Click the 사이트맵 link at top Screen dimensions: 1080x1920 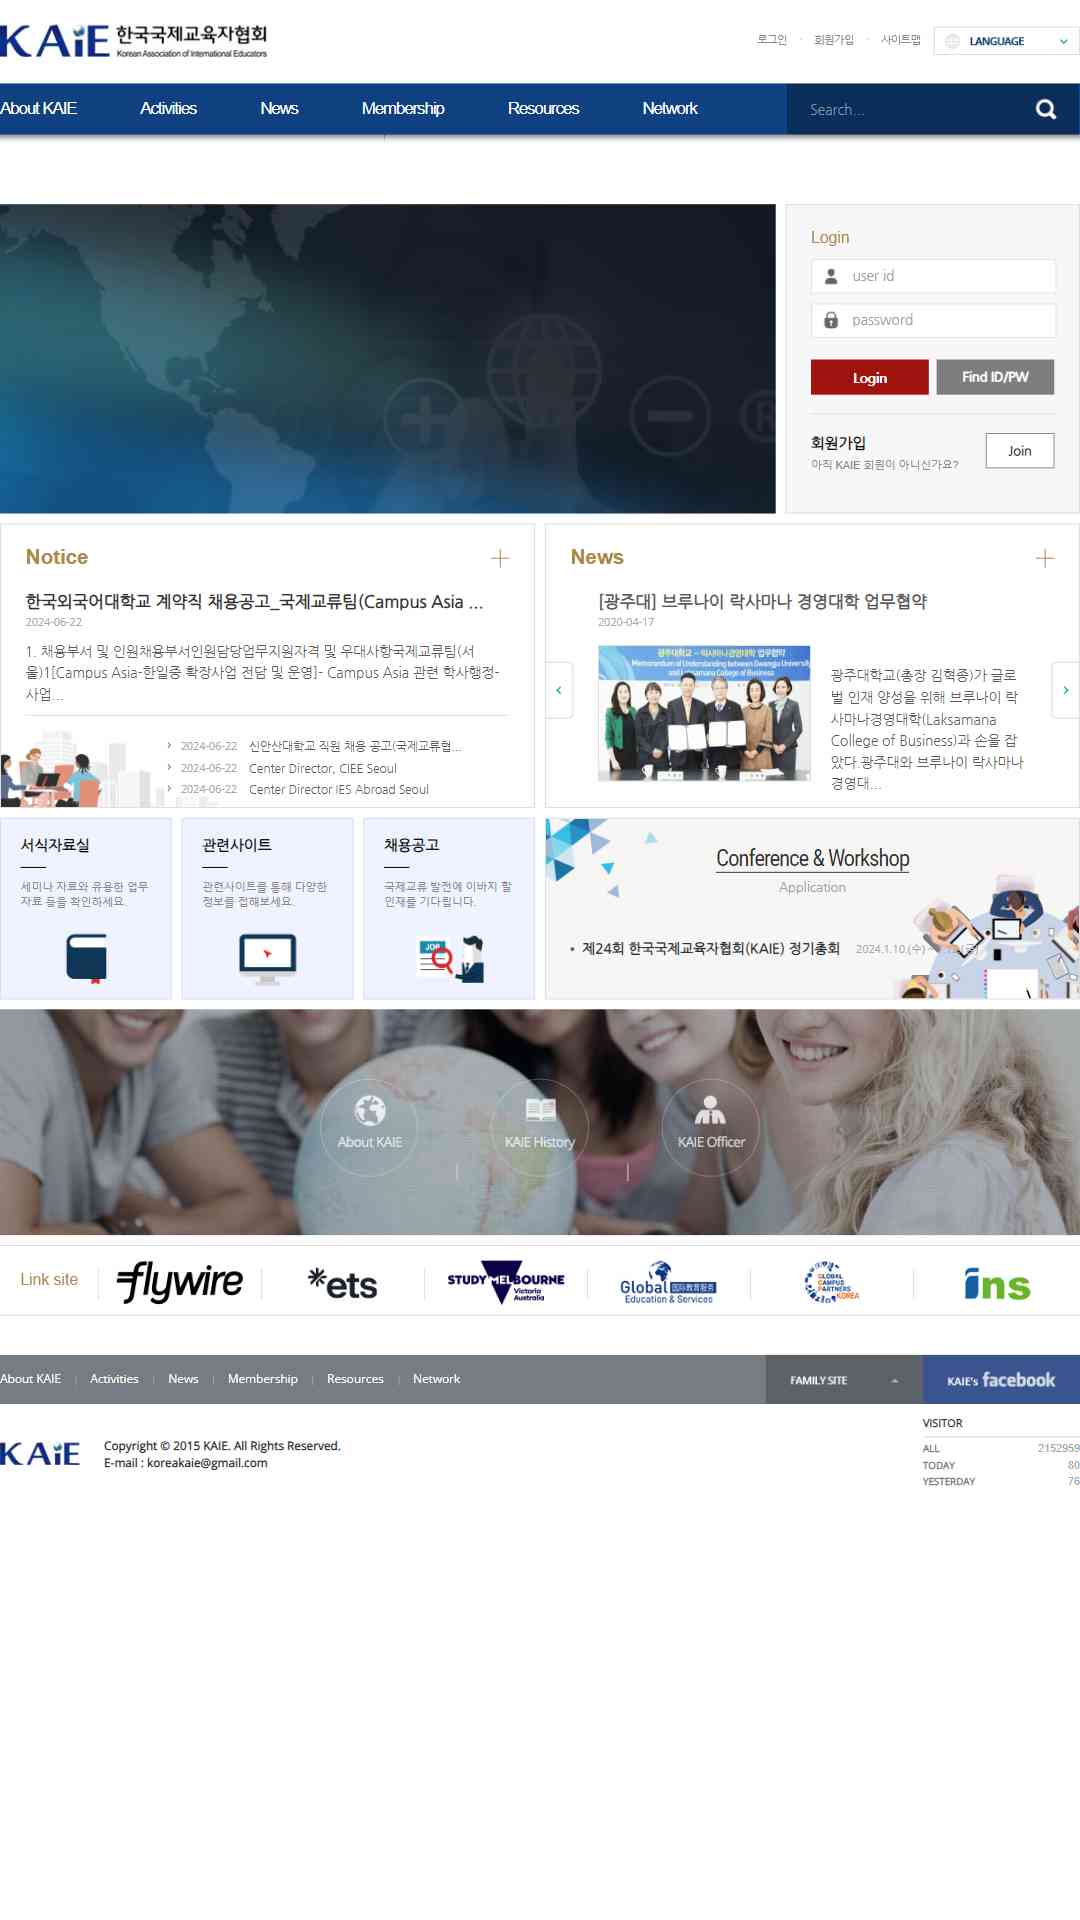(x=901, y=40)
